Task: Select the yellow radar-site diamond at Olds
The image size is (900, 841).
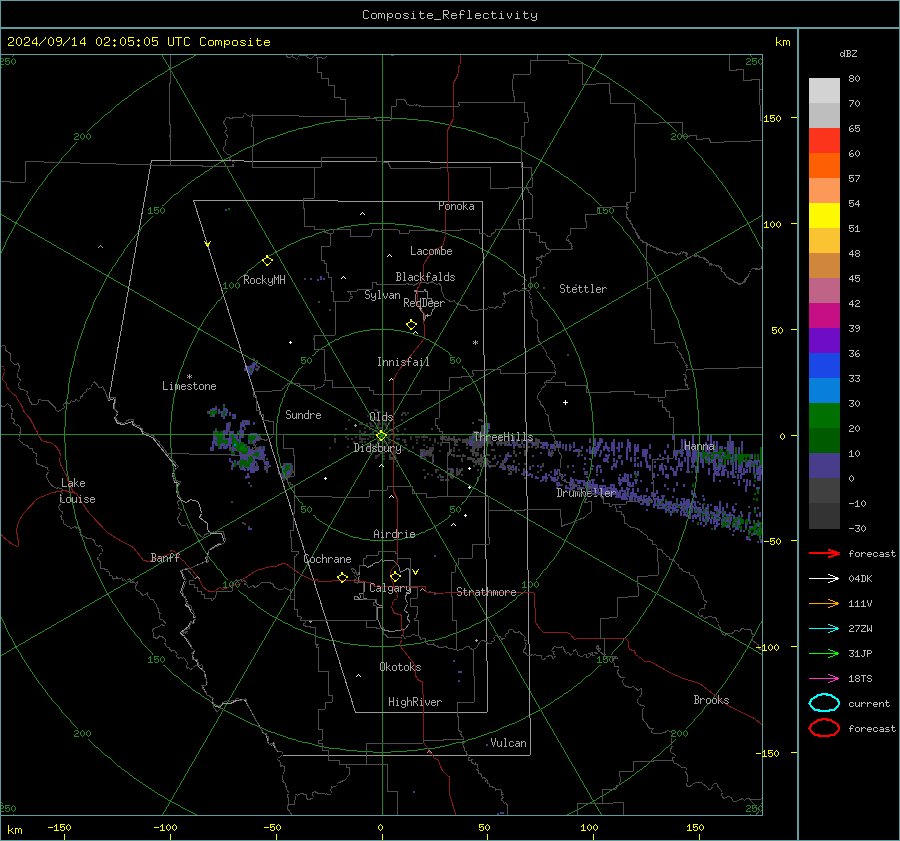Action: coord(381,436)
